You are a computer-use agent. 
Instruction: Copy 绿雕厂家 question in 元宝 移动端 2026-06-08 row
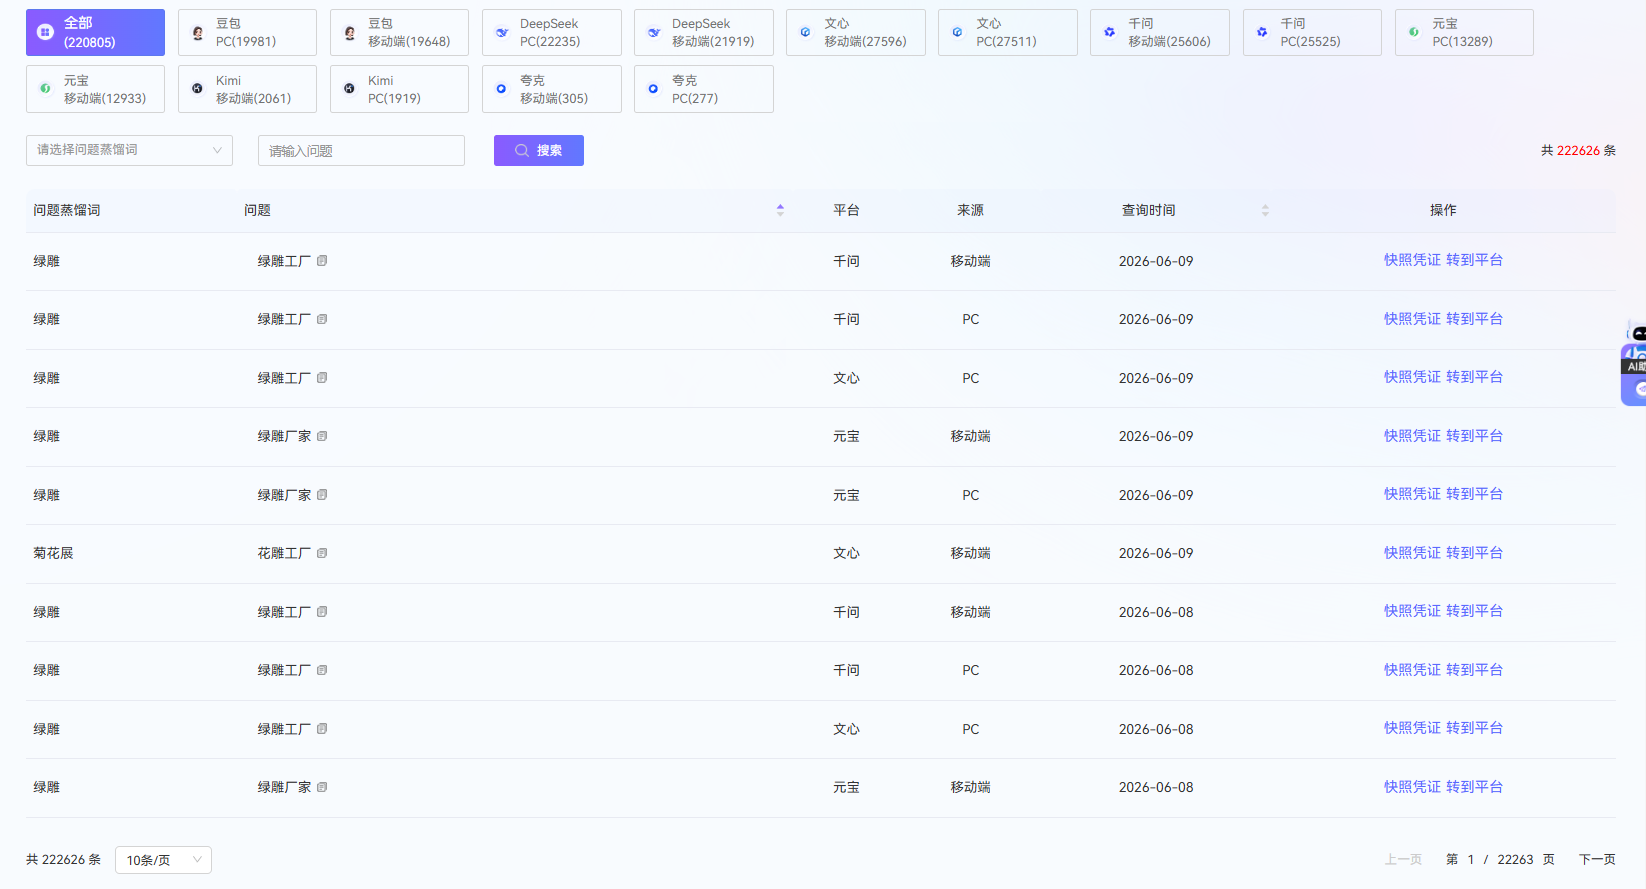[x=322, y=787]
